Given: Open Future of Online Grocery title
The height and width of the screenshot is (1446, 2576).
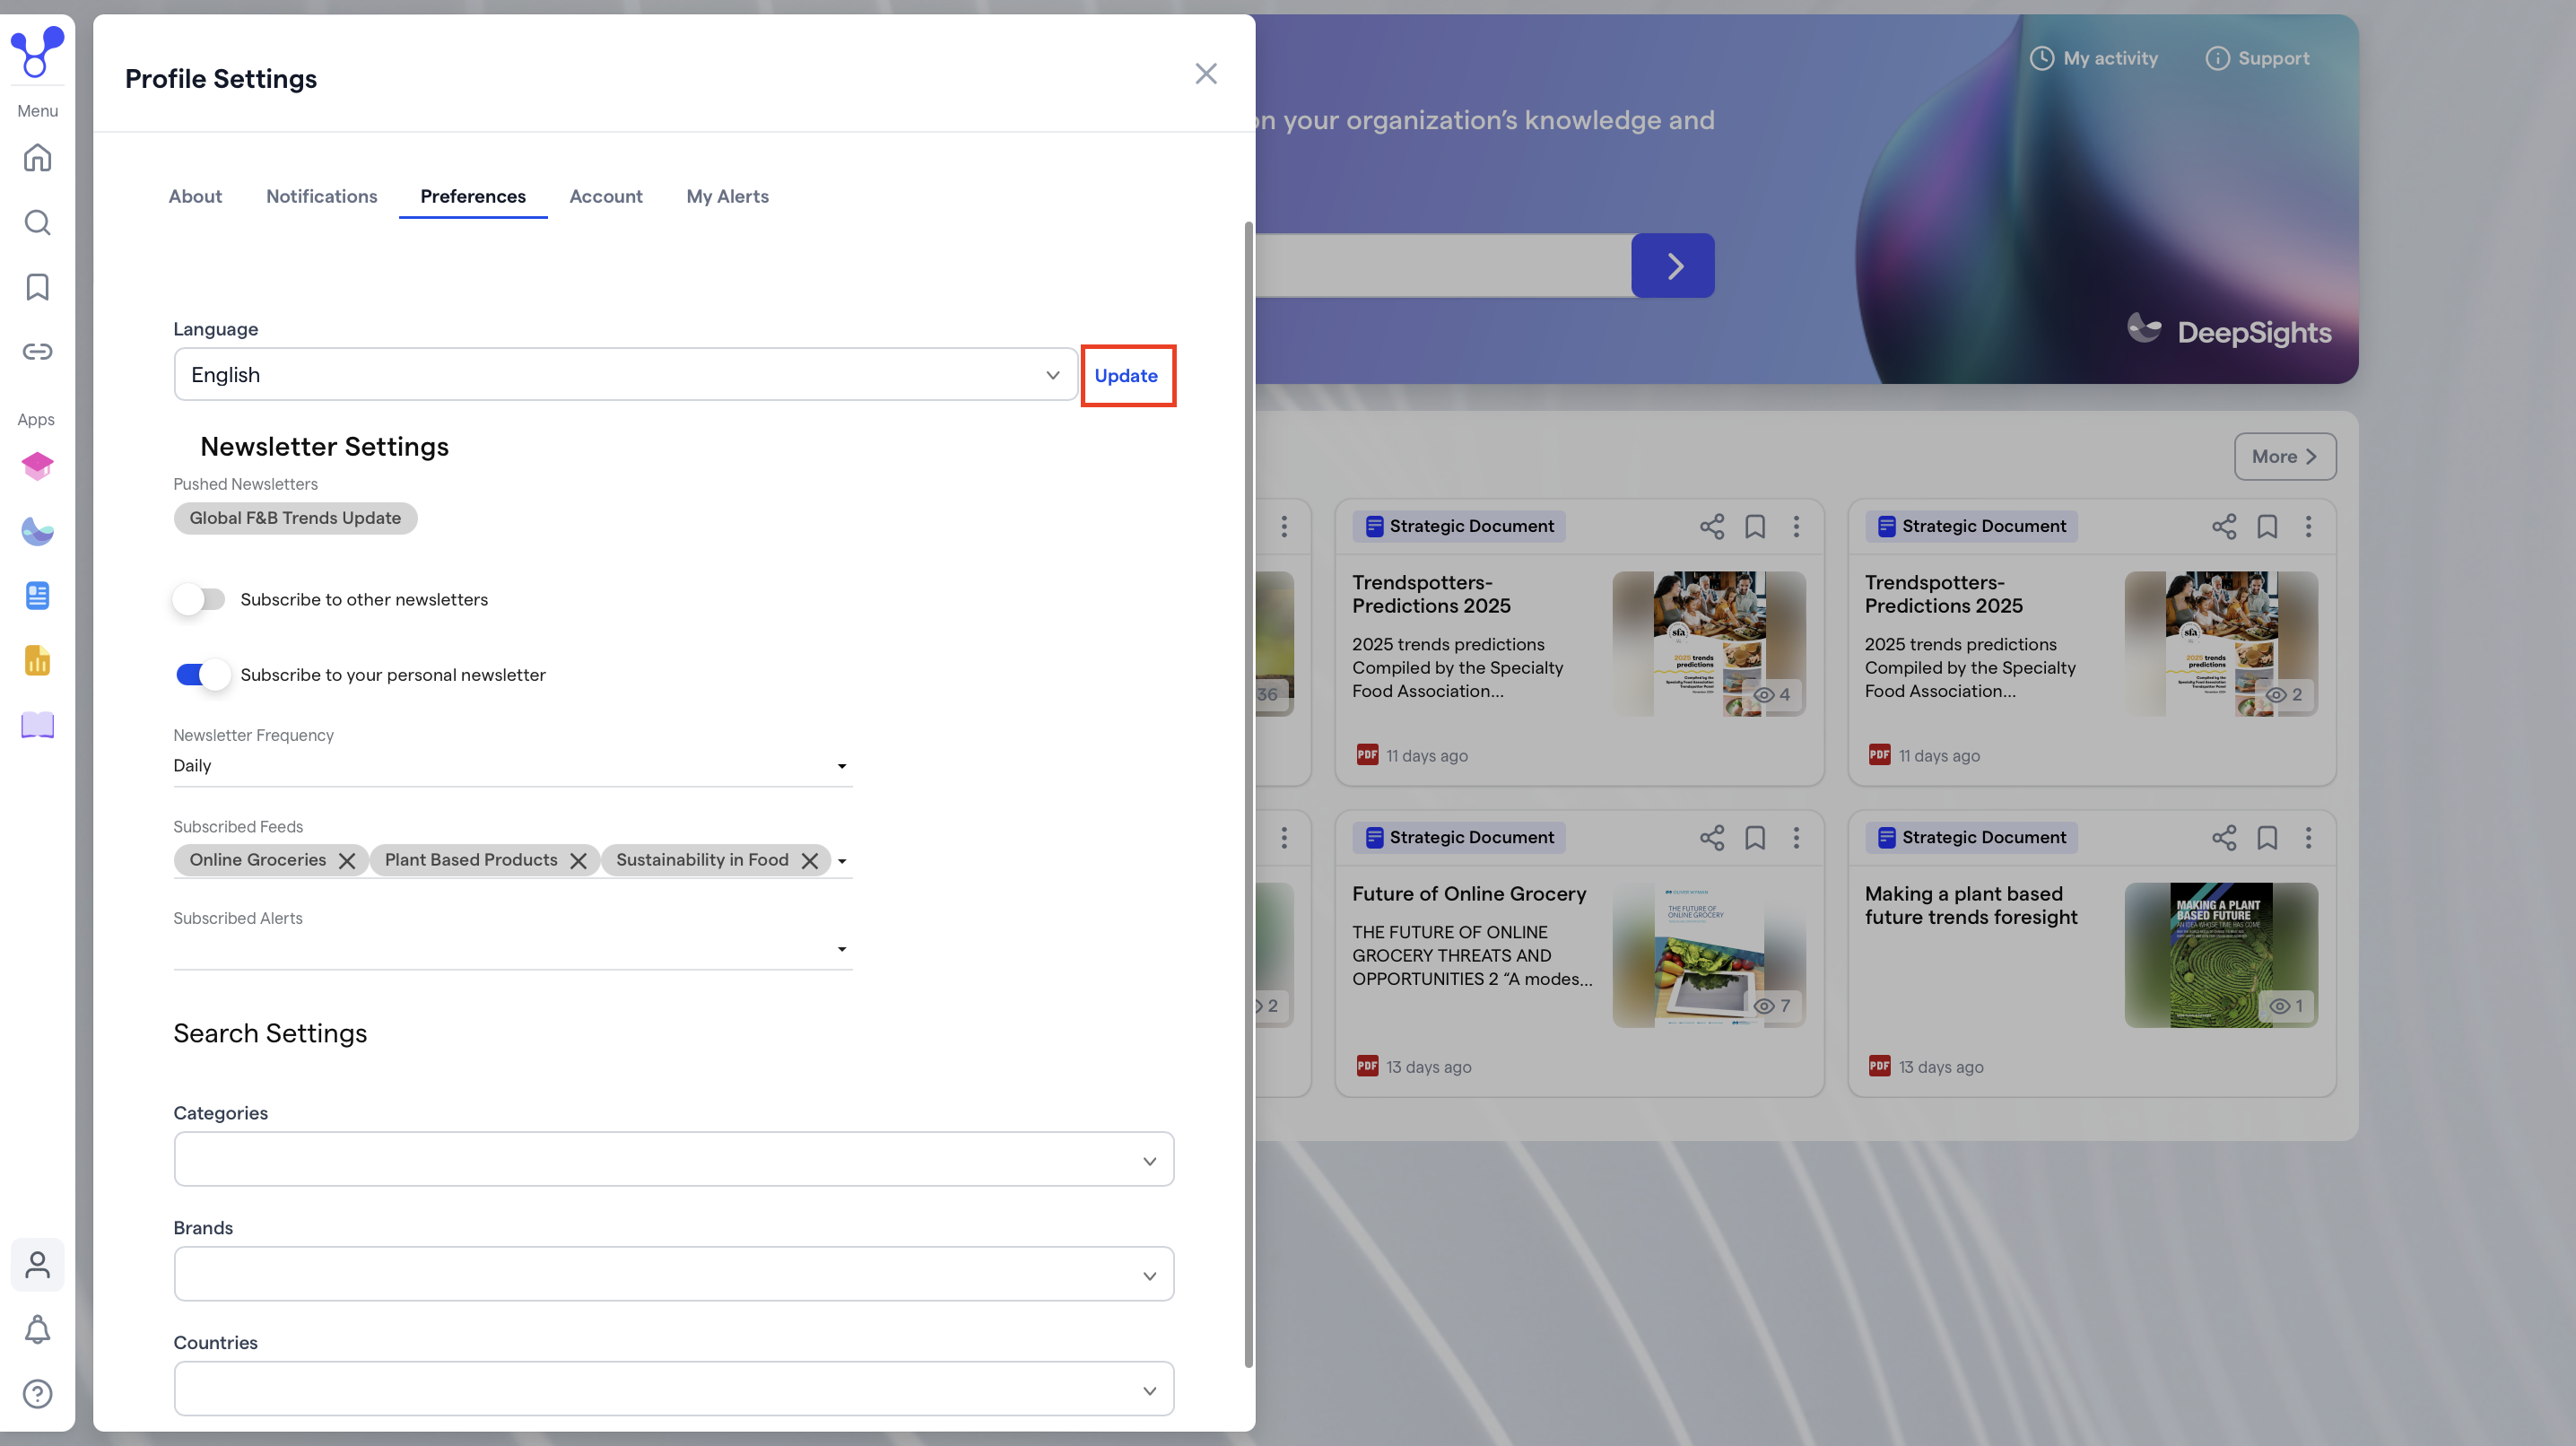Looking at the screenshot, I should (x=1469, y=894).
